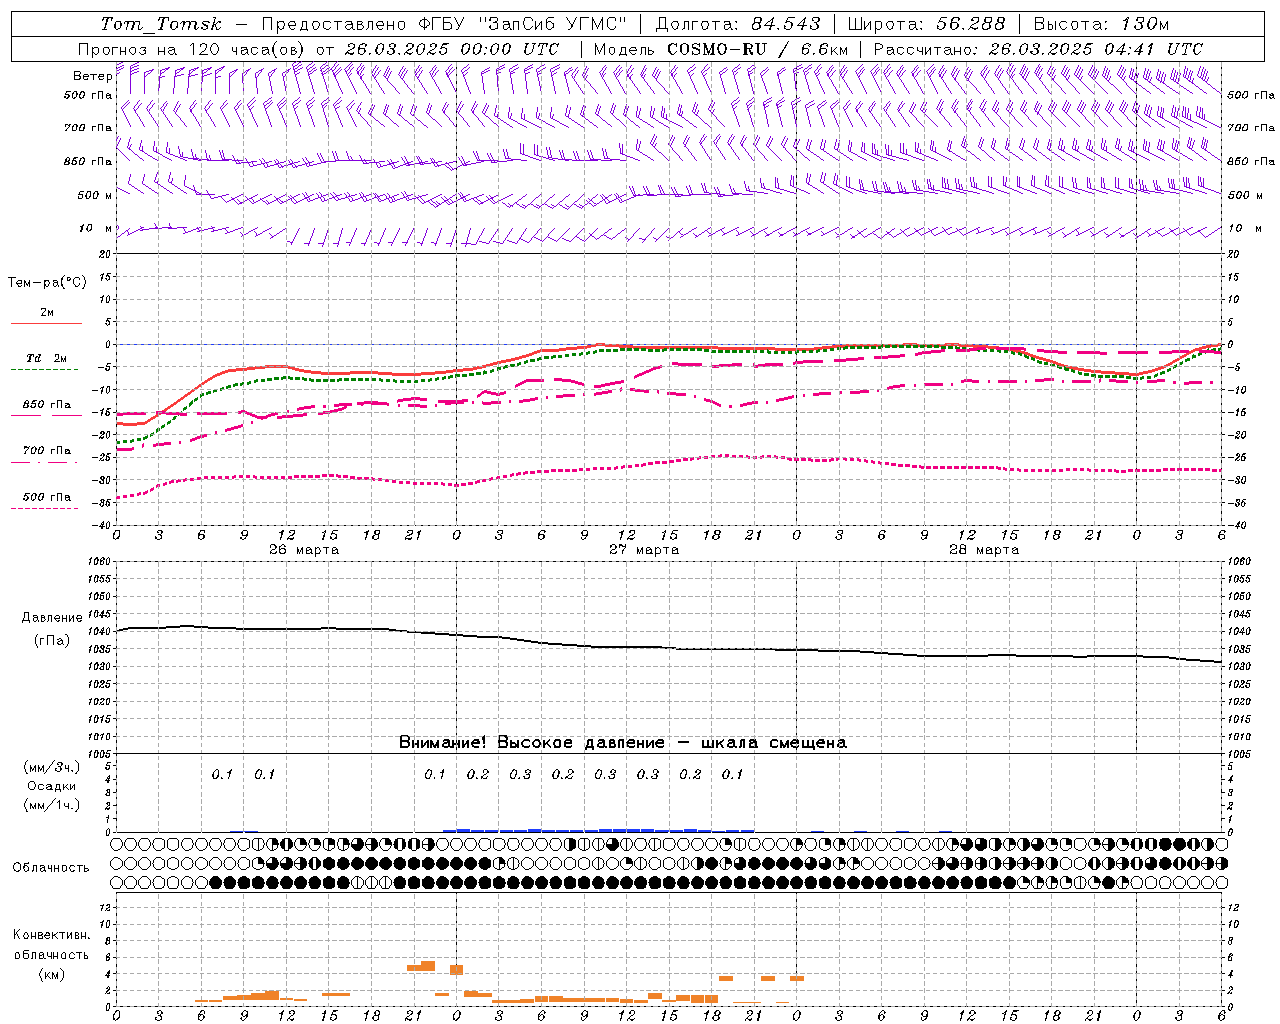Click the 'Высота: 130м' value
Screen dimensions: 1280x1024
pyautogui.click(x=1102, y=24)
